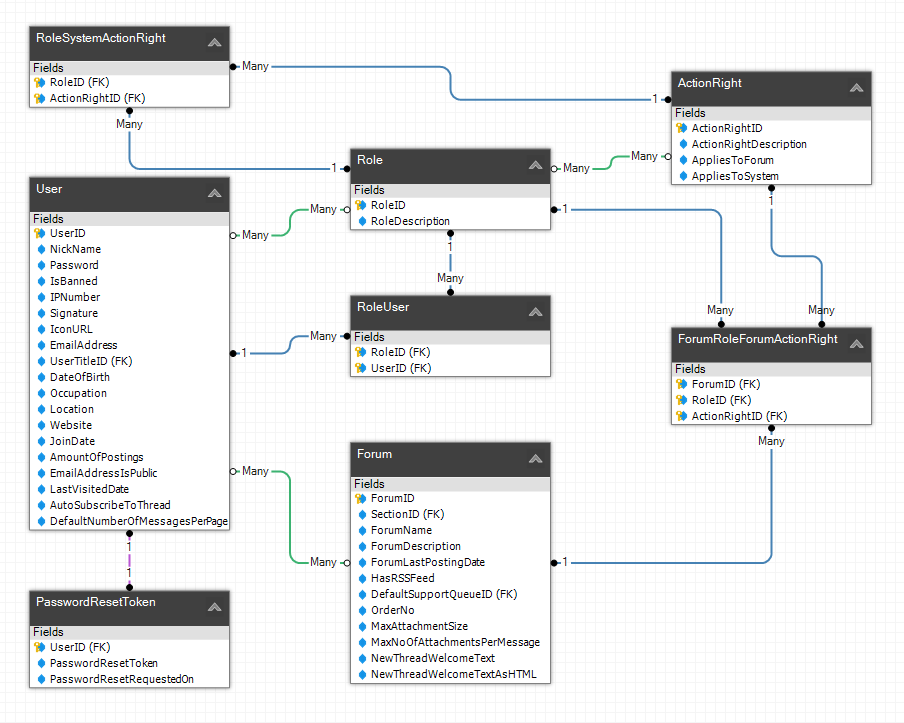Select Website field in User
Screen dimensions: 904x723
(x=129, y=425)
